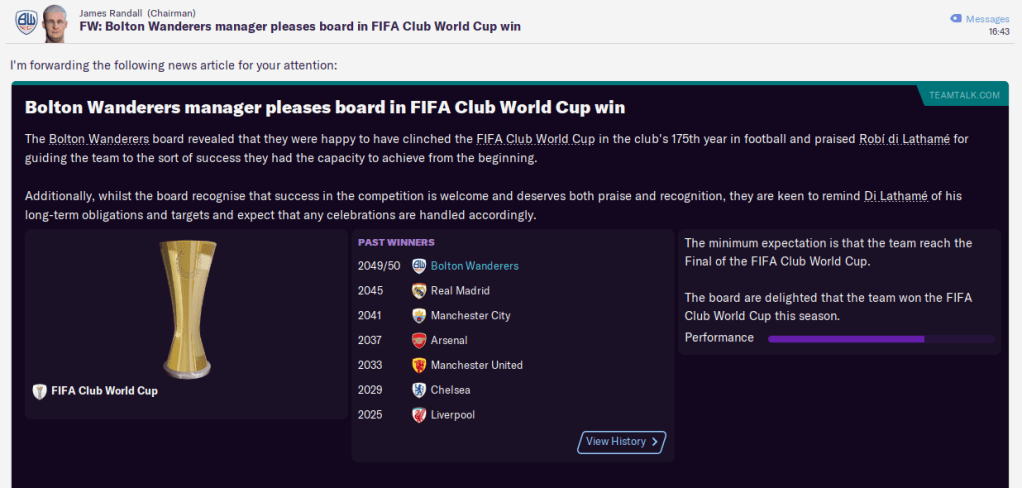Open View History for past winners
Screen dimensions: 1022x488
click(x=621, y=442)
